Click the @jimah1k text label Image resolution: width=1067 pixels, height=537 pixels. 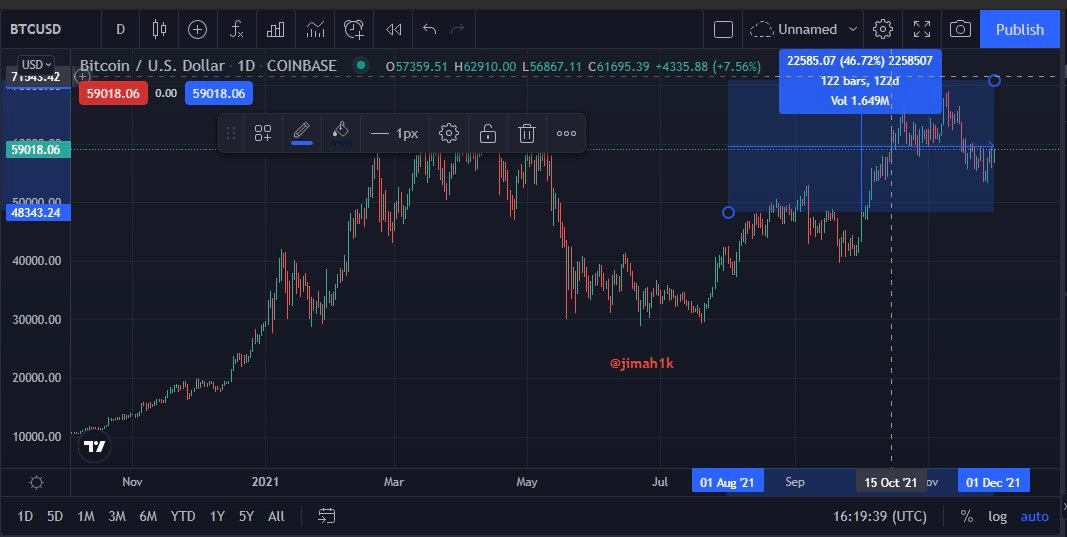tap(642, 363)
